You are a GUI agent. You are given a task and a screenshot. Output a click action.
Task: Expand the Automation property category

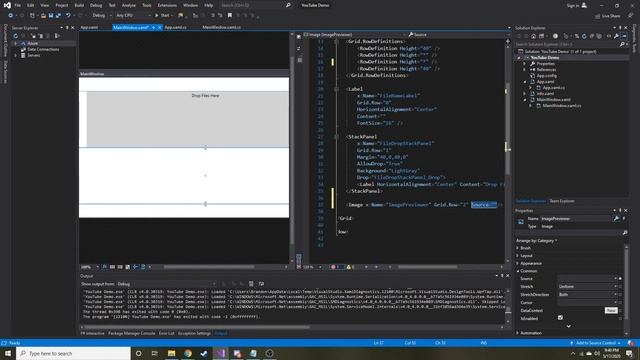point(518,333)
